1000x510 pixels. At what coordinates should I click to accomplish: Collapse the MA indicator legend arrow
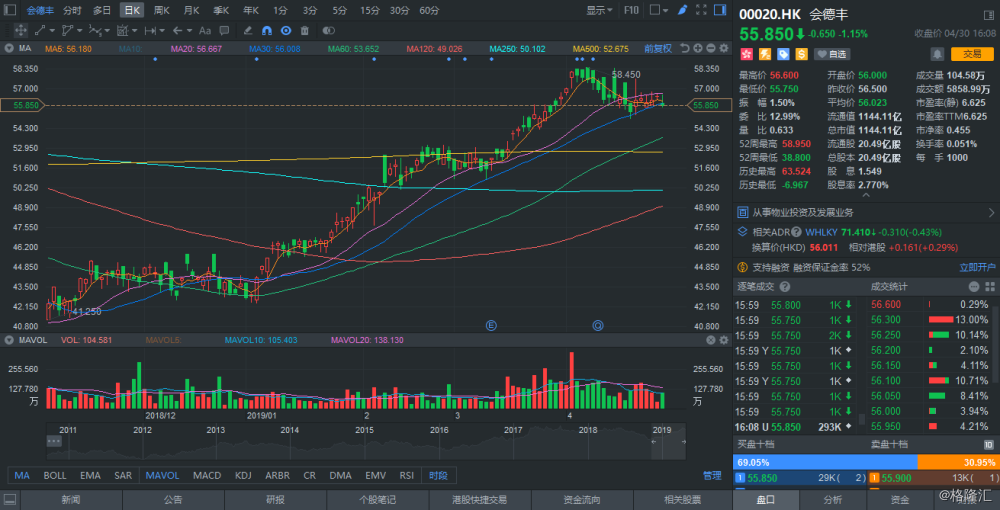(x=9, y=48)
